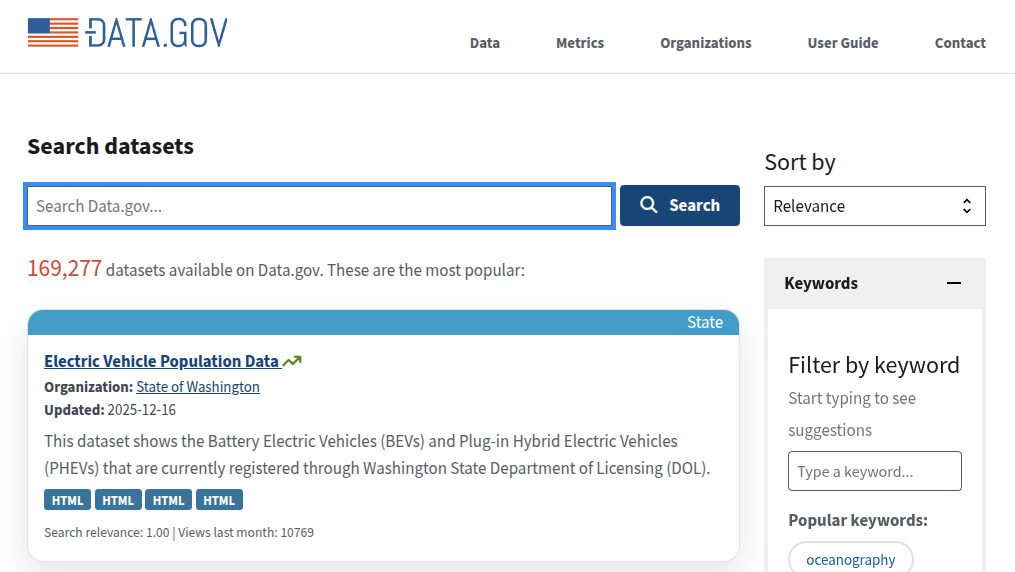Click the fourth HTML resource badge
Screen dimensions: 1015x572
click(219, 500)
